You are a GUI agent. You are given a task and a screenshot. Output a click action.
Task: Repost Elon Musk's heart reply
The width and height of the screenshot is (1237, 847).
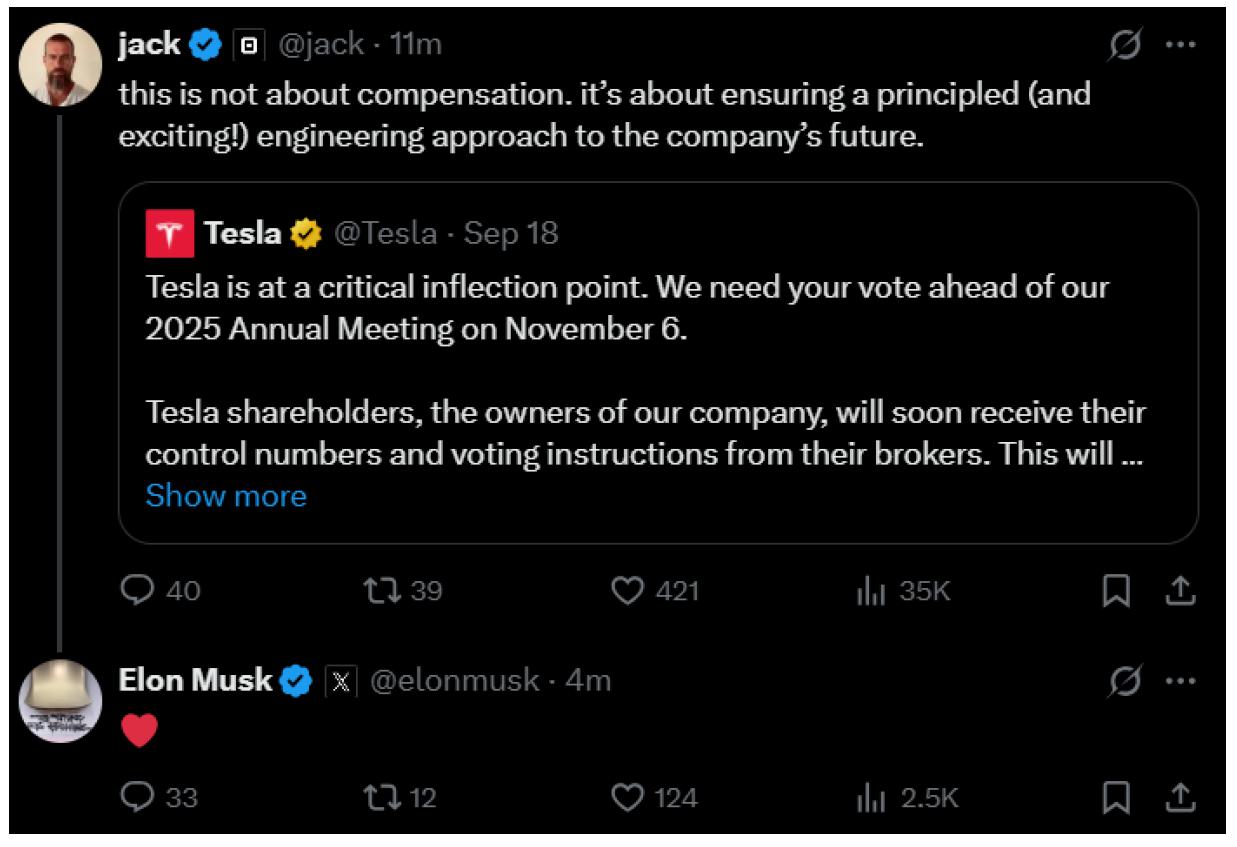point(381,797)
